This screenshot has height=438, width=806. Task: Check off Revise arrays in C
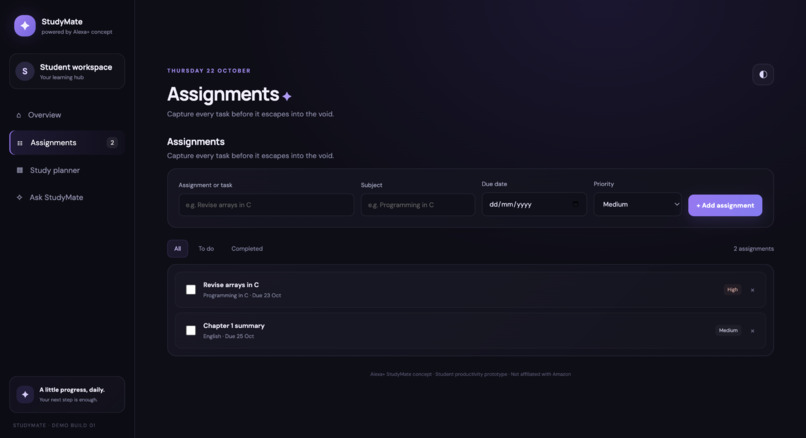[191, 289]
